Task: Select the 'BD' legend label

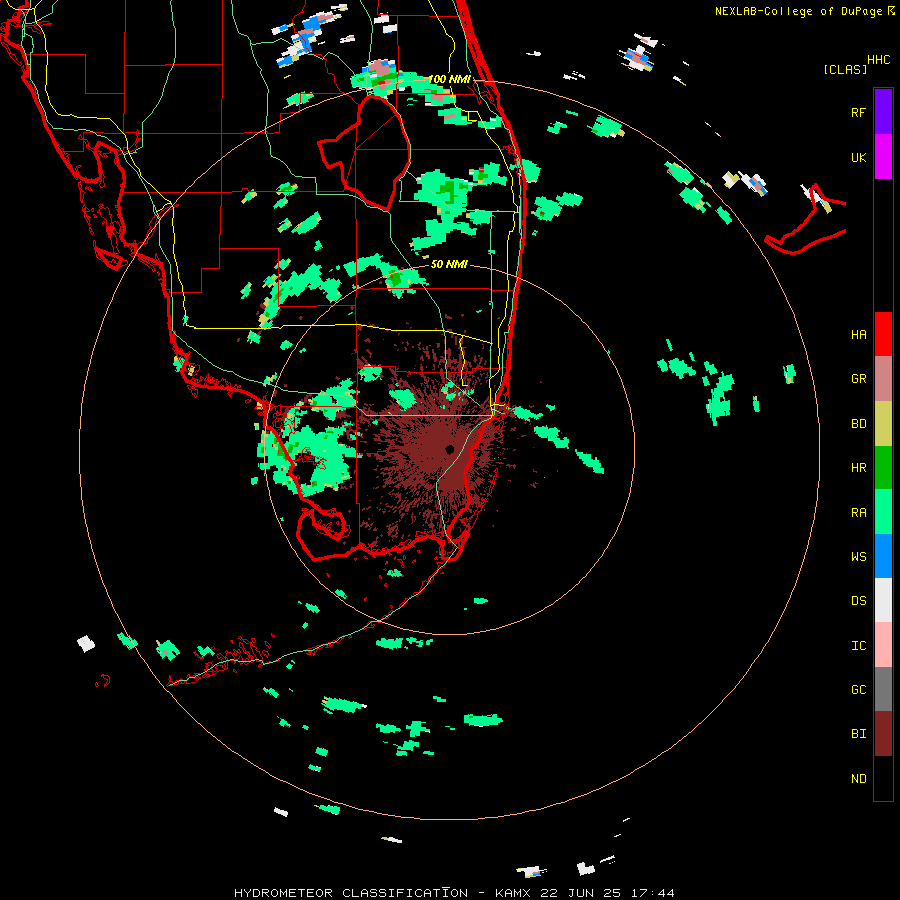Action: 858,424
